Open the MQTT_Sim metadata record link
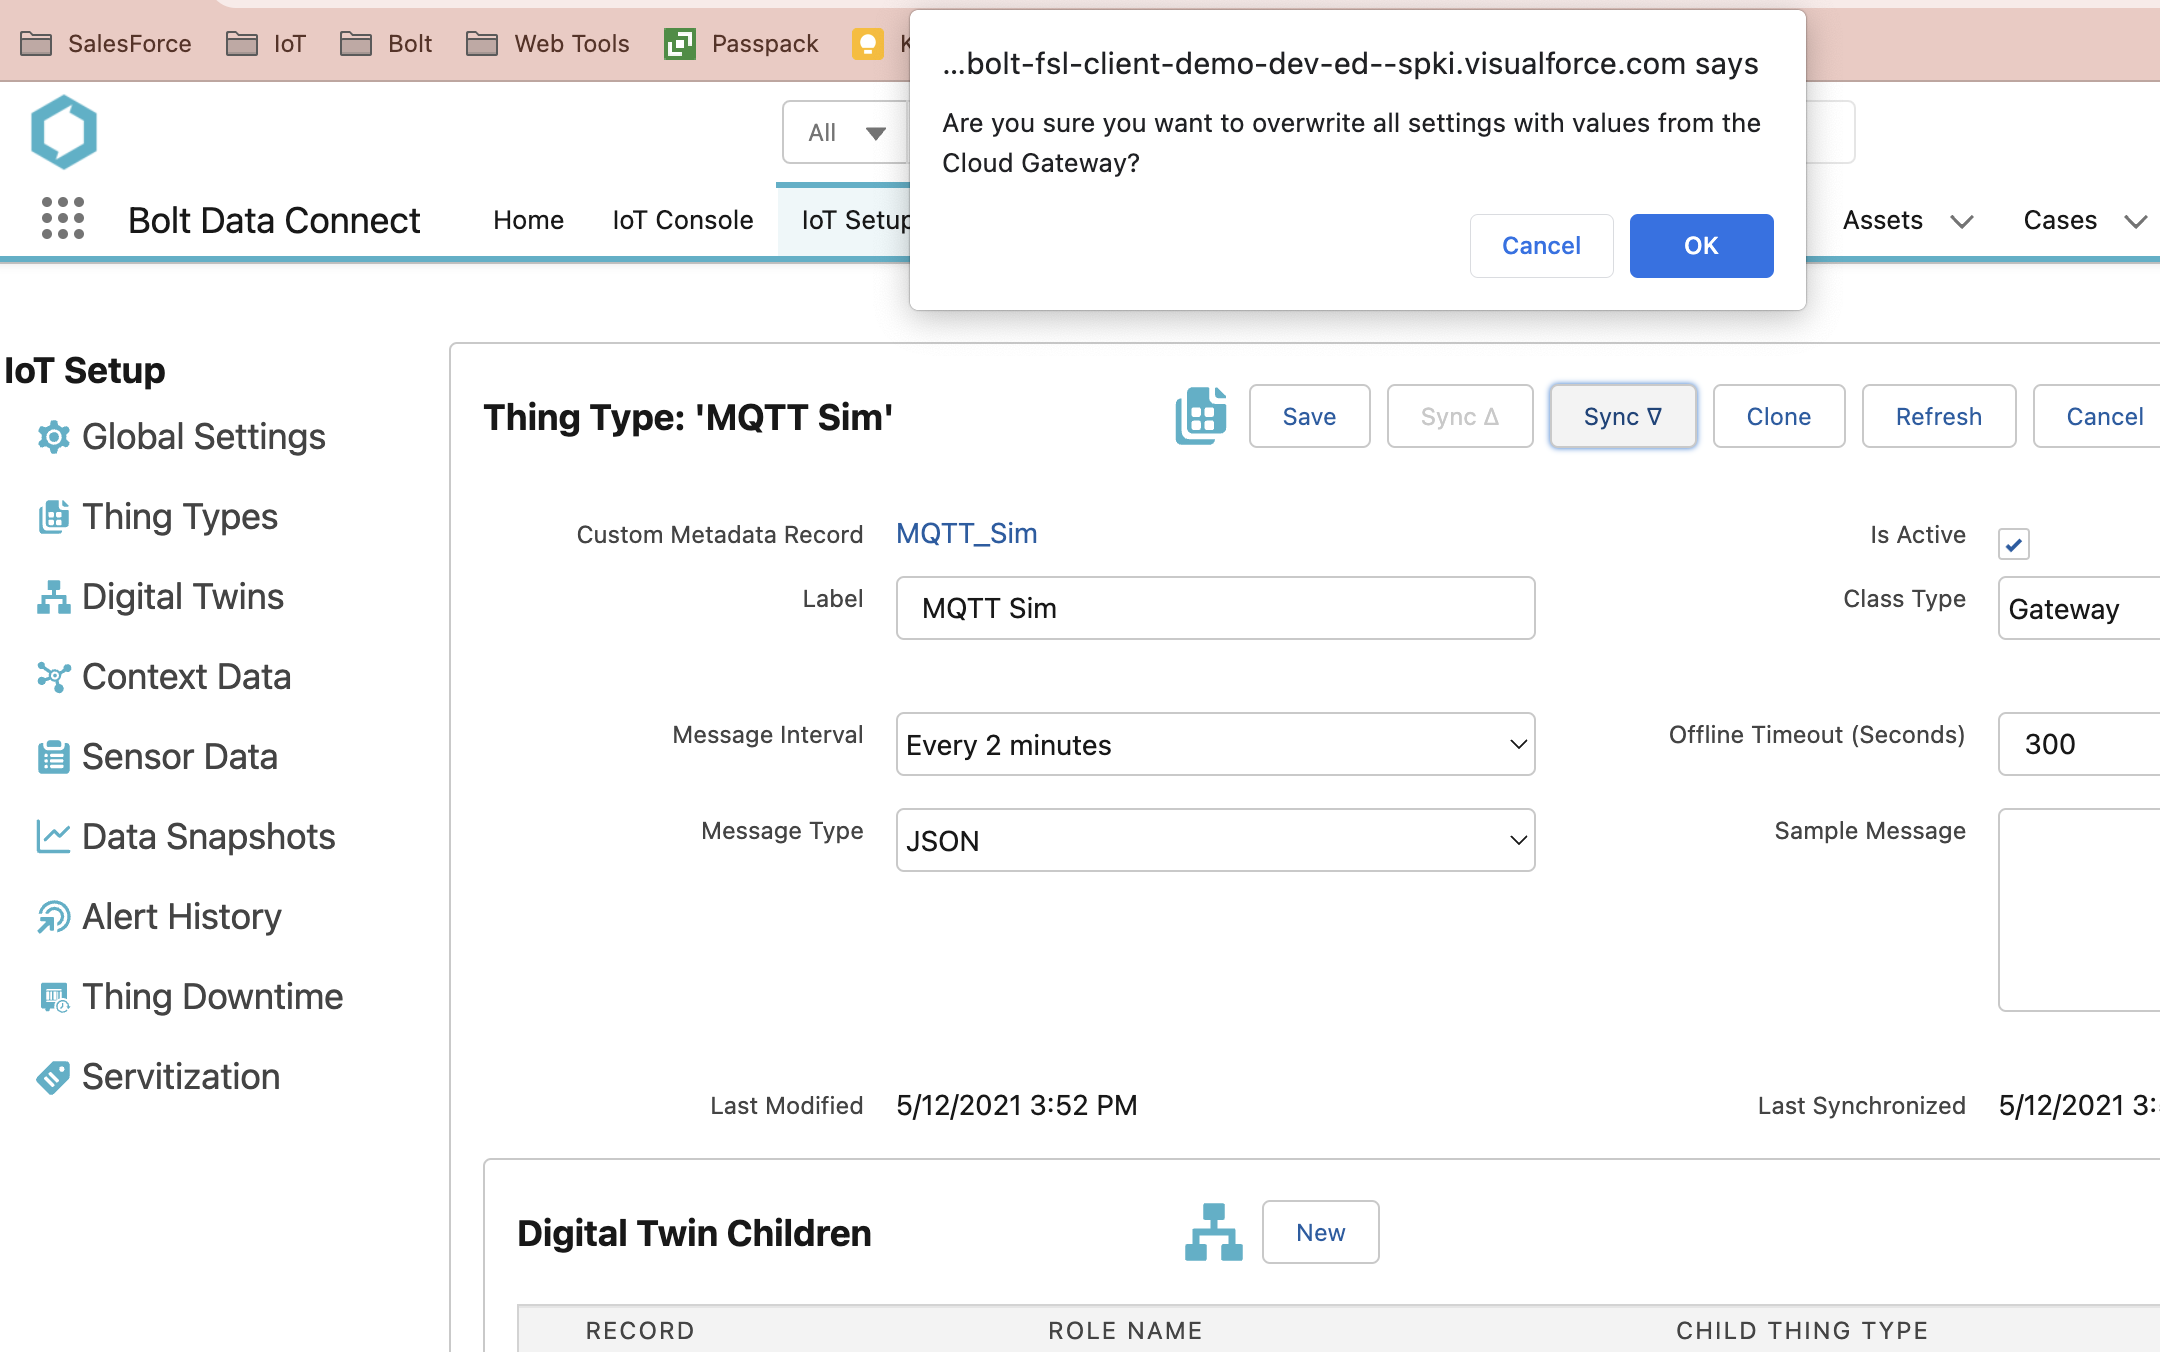Image resolution: width=2160 pixels, height=1352 pixels. (x=966, y=534)
